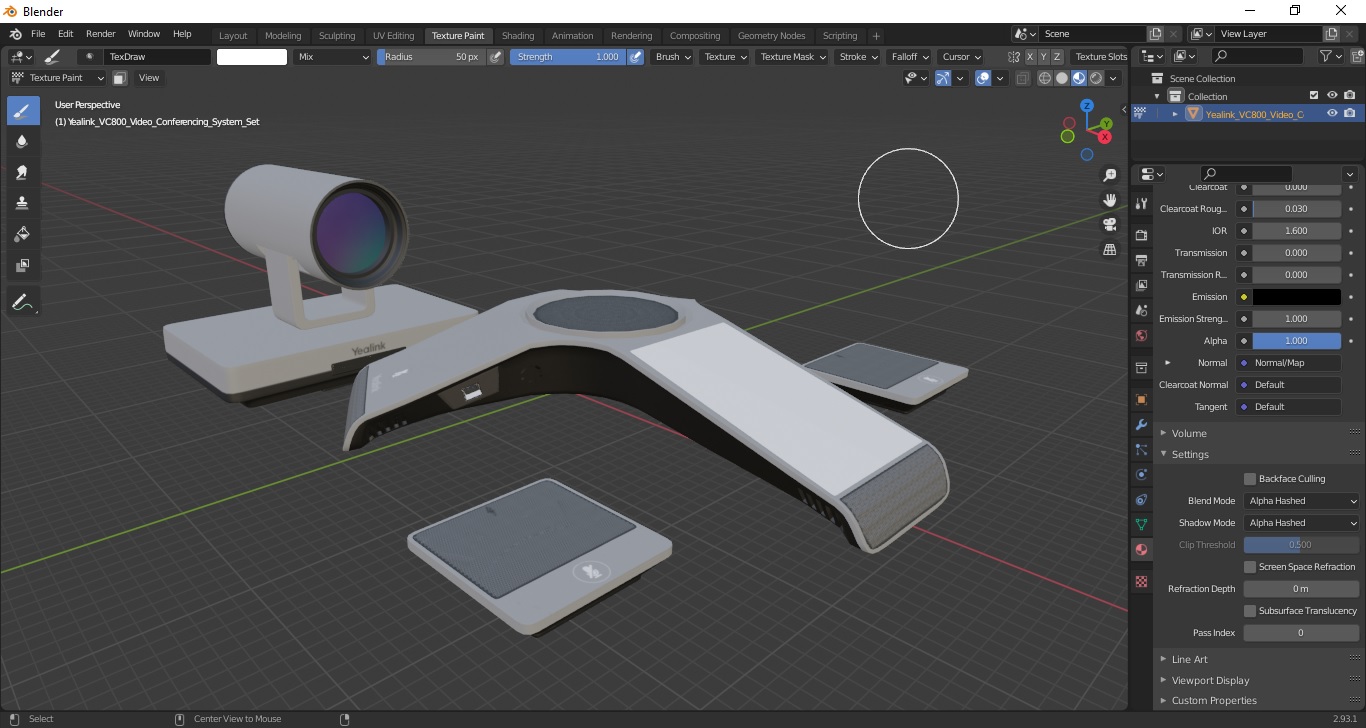Open the Render menu
This screenshot has width=1366, height=728.
coord(100,34)
